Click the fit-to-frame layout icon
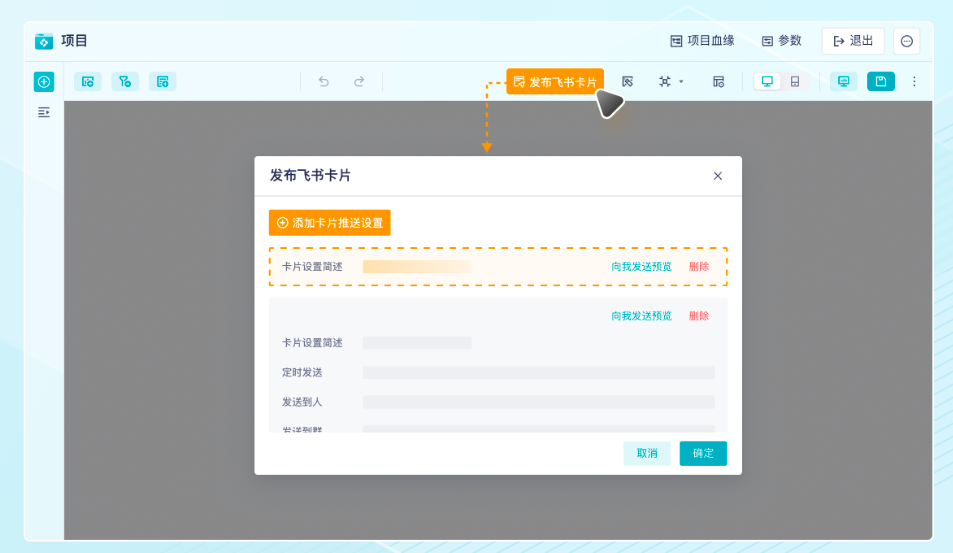Screen dimensions: 953x553 [x=665, y=81]
